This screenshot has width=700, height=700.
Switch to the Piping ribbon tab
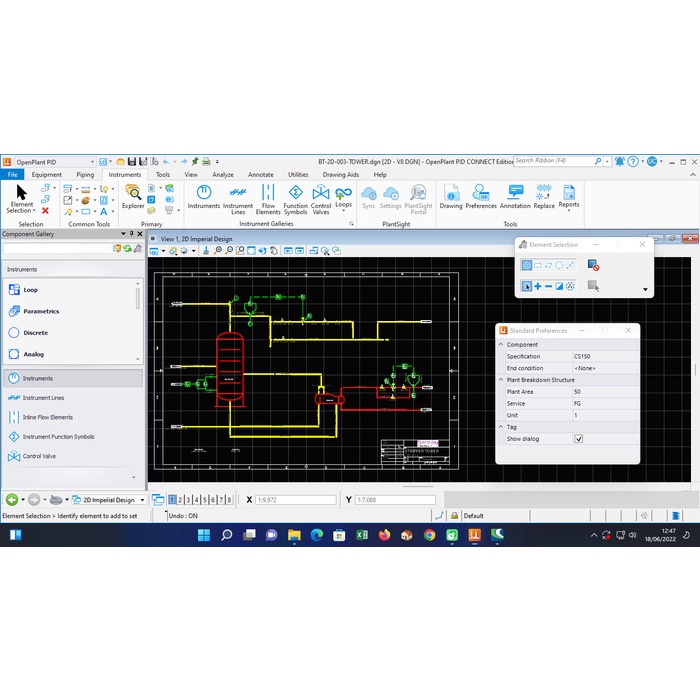coord(85,175)
